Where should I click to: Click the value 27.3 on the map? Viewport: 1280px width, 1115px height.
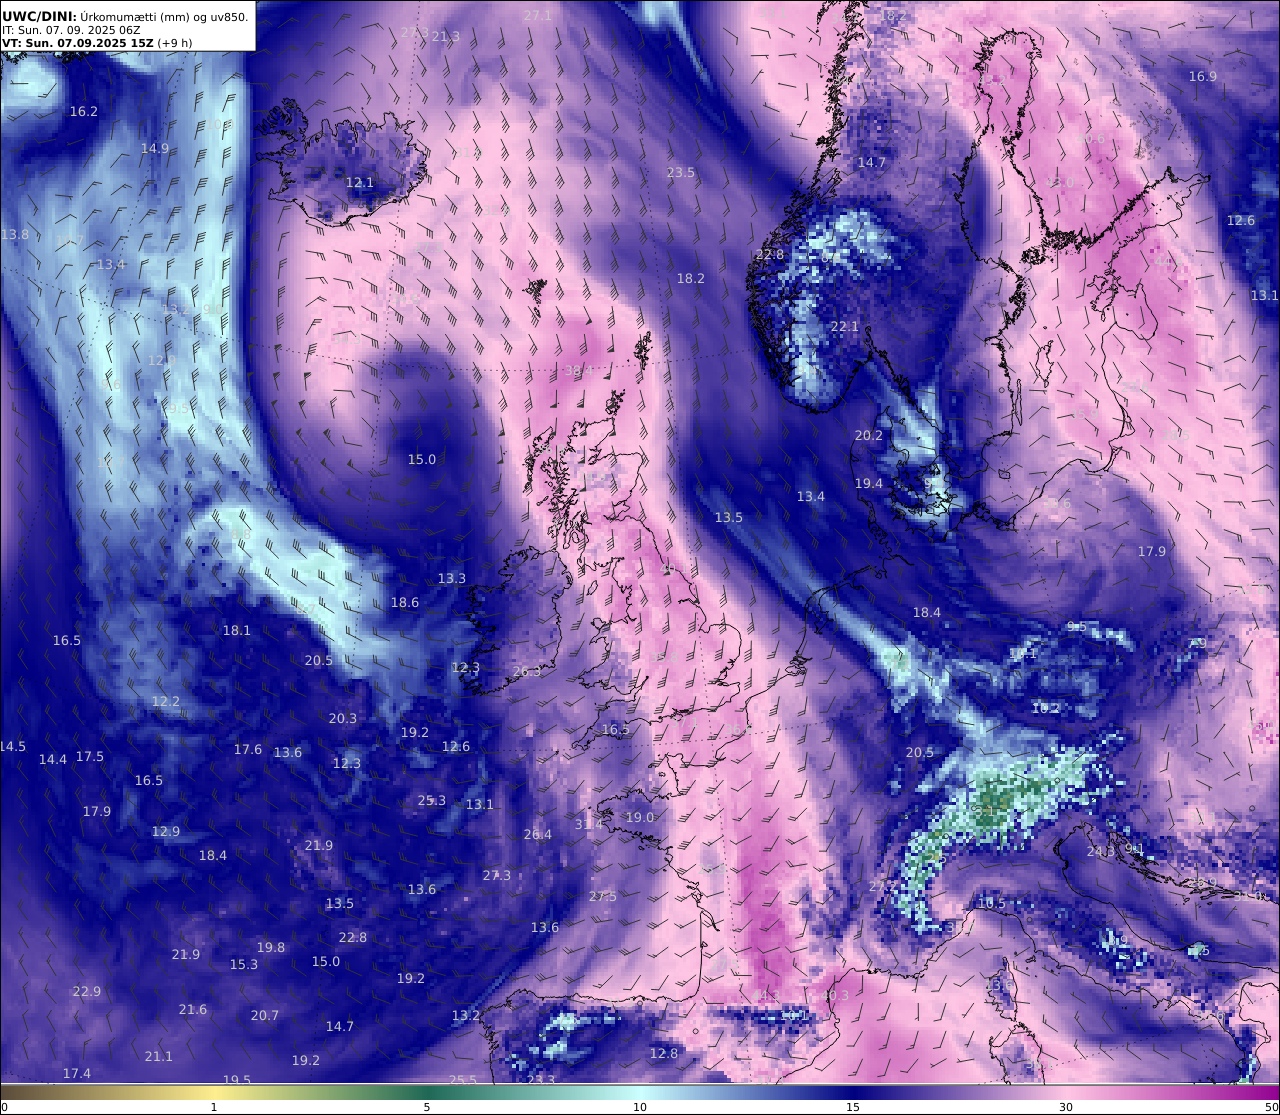(497, 875)
